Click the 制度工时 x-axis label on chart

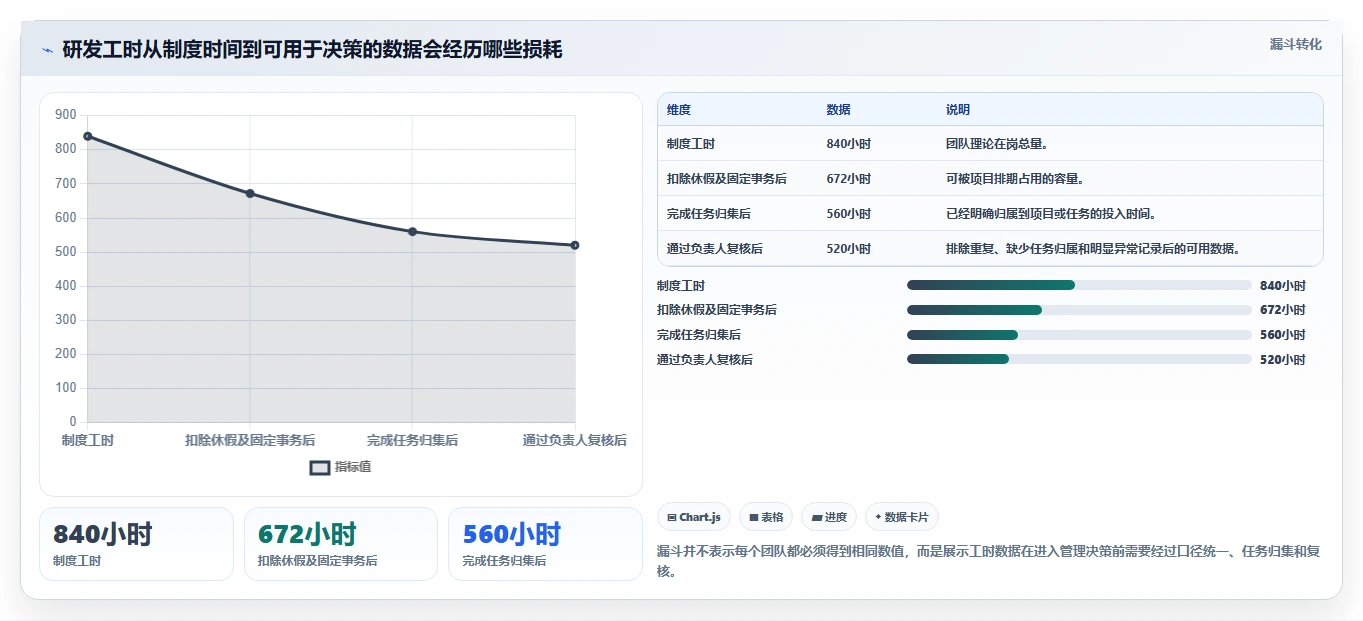[88, 440]
